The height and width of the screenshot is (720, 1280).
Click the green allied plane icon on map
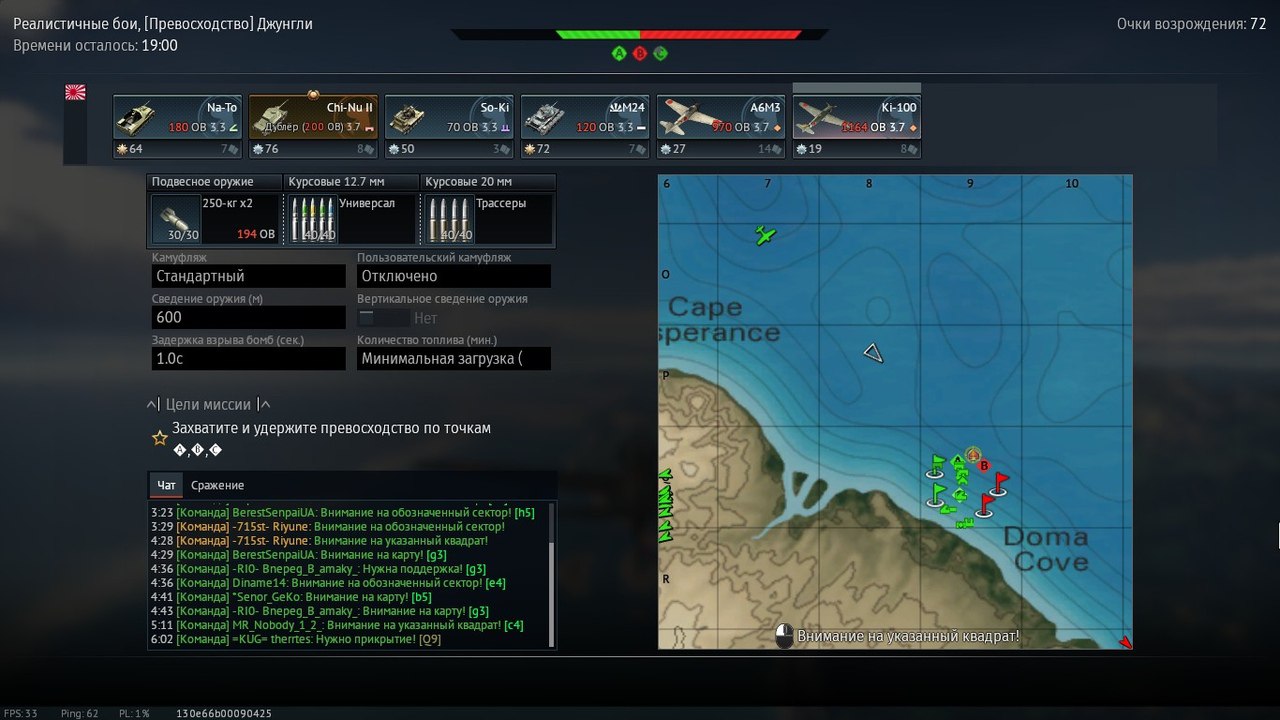coord(765,236)
